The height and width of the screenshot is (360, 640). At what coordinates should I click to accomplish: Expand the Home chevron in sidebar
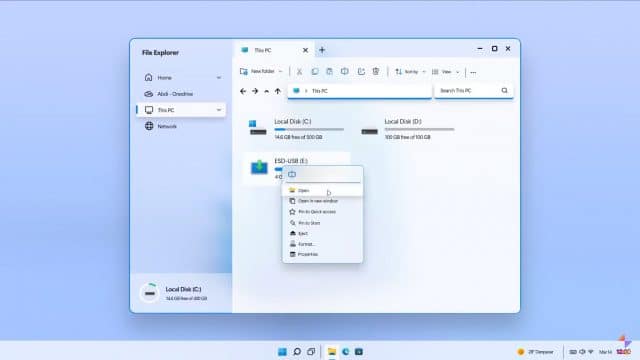click(x=219, y=78)
